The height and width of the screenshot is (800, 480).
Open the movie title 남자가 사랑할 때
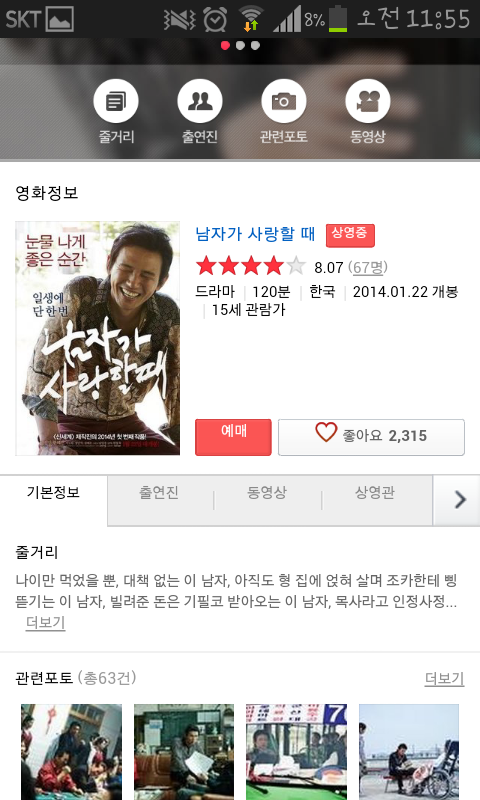(255, 234)
